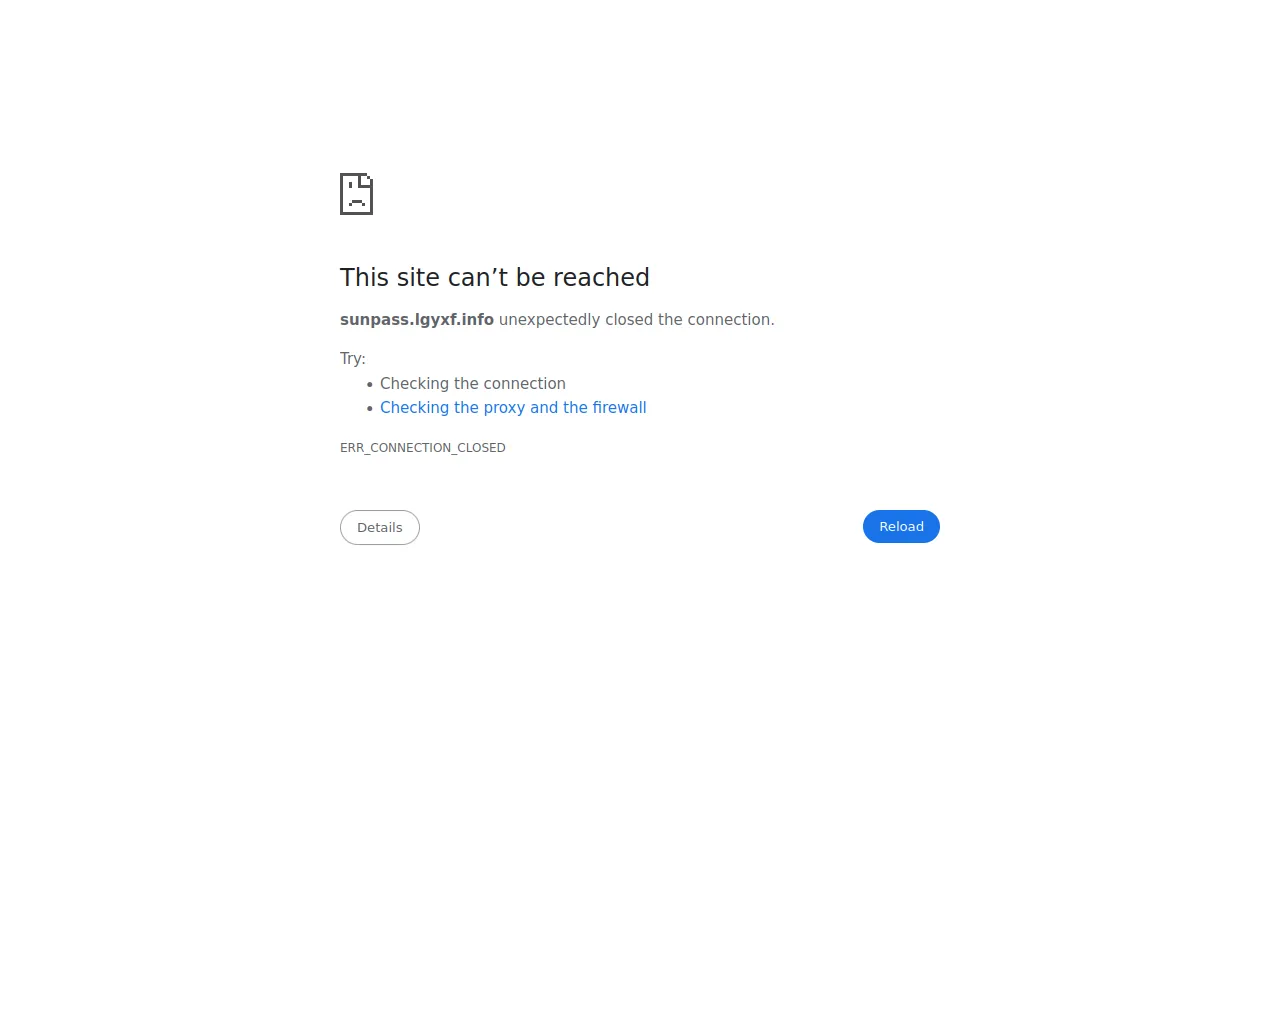Click the word "proxy" in the blue link
This screenshot has width=1280, height=1024.
tap(504, 408)
